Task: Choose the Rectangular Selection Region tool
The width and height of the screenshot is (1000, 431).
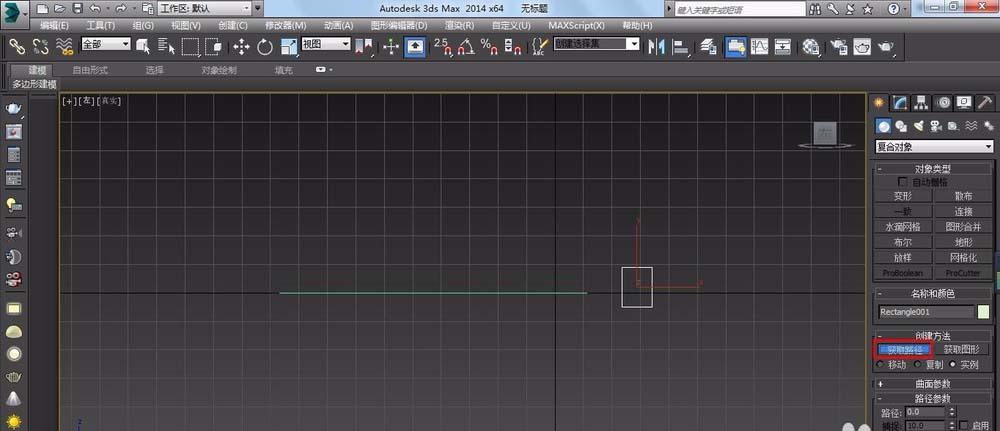Action: coord(190,46)
